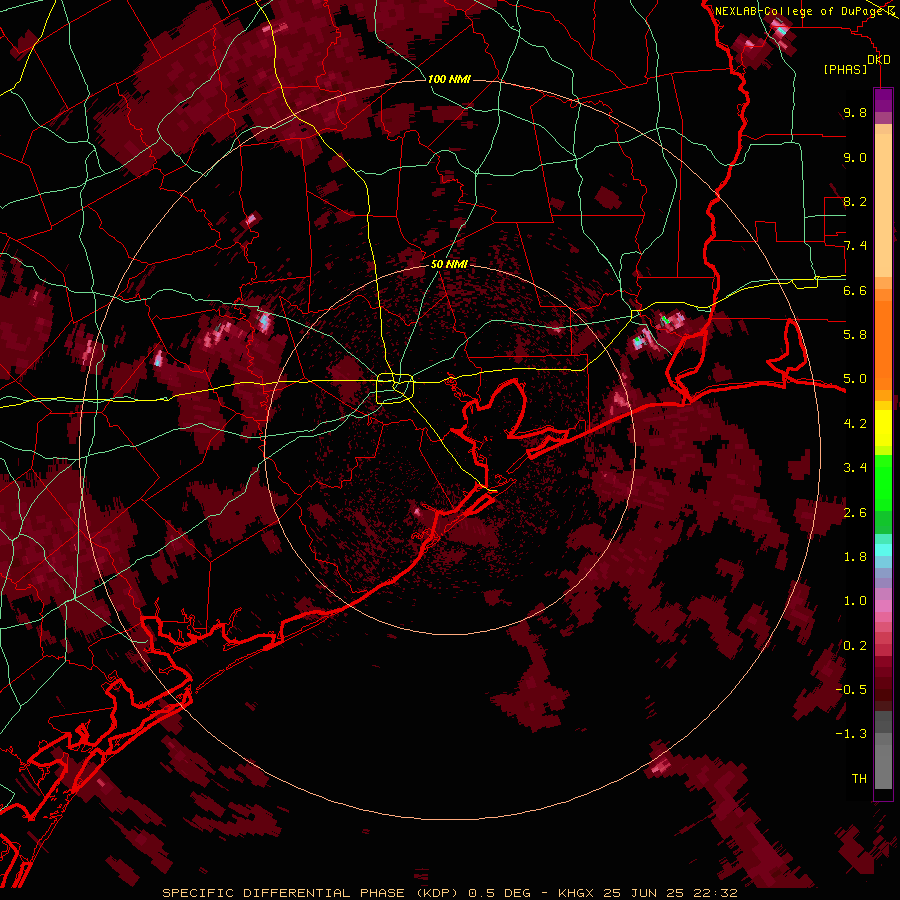Click the KHGX radar site identifier in the caption
Screen dimensions: 900x900
[577, 893]
